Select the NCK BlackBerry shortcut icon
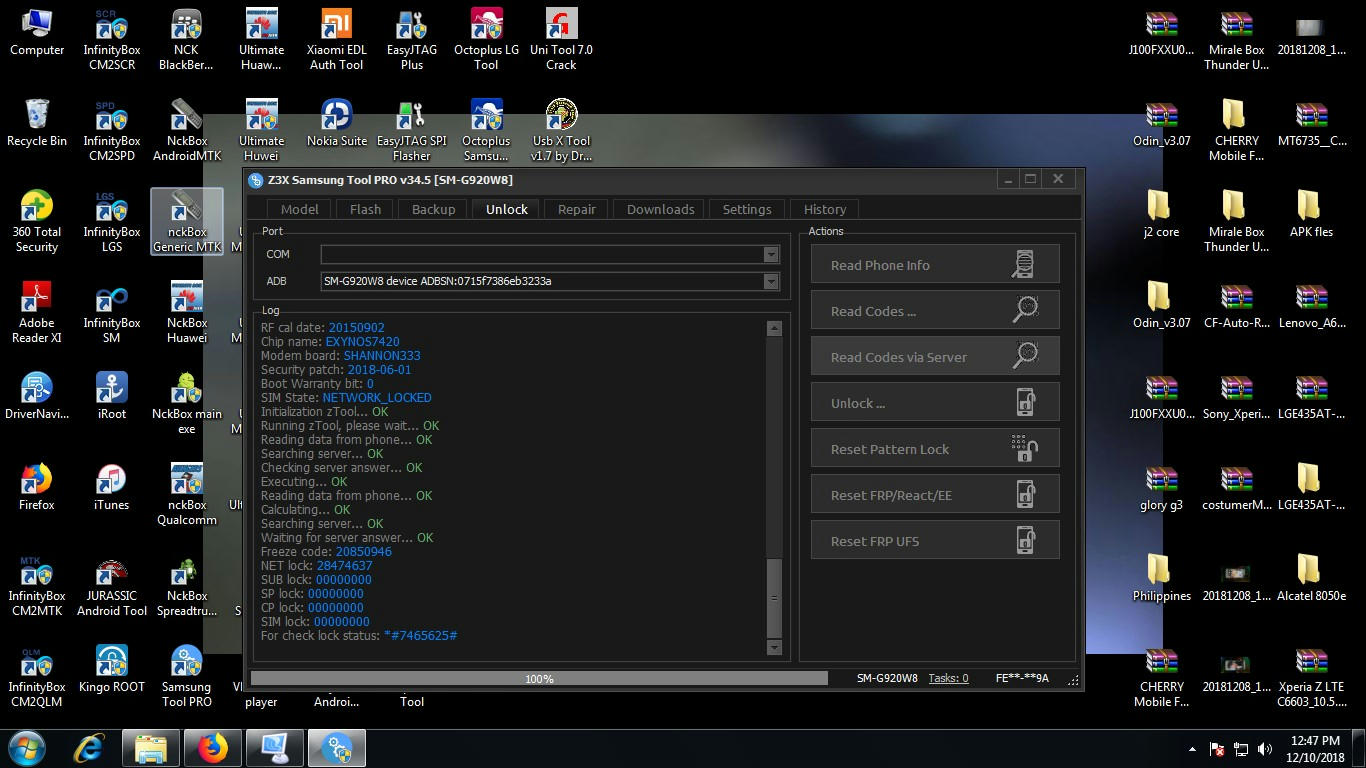 pyautogui.click(x=186, y=40)
